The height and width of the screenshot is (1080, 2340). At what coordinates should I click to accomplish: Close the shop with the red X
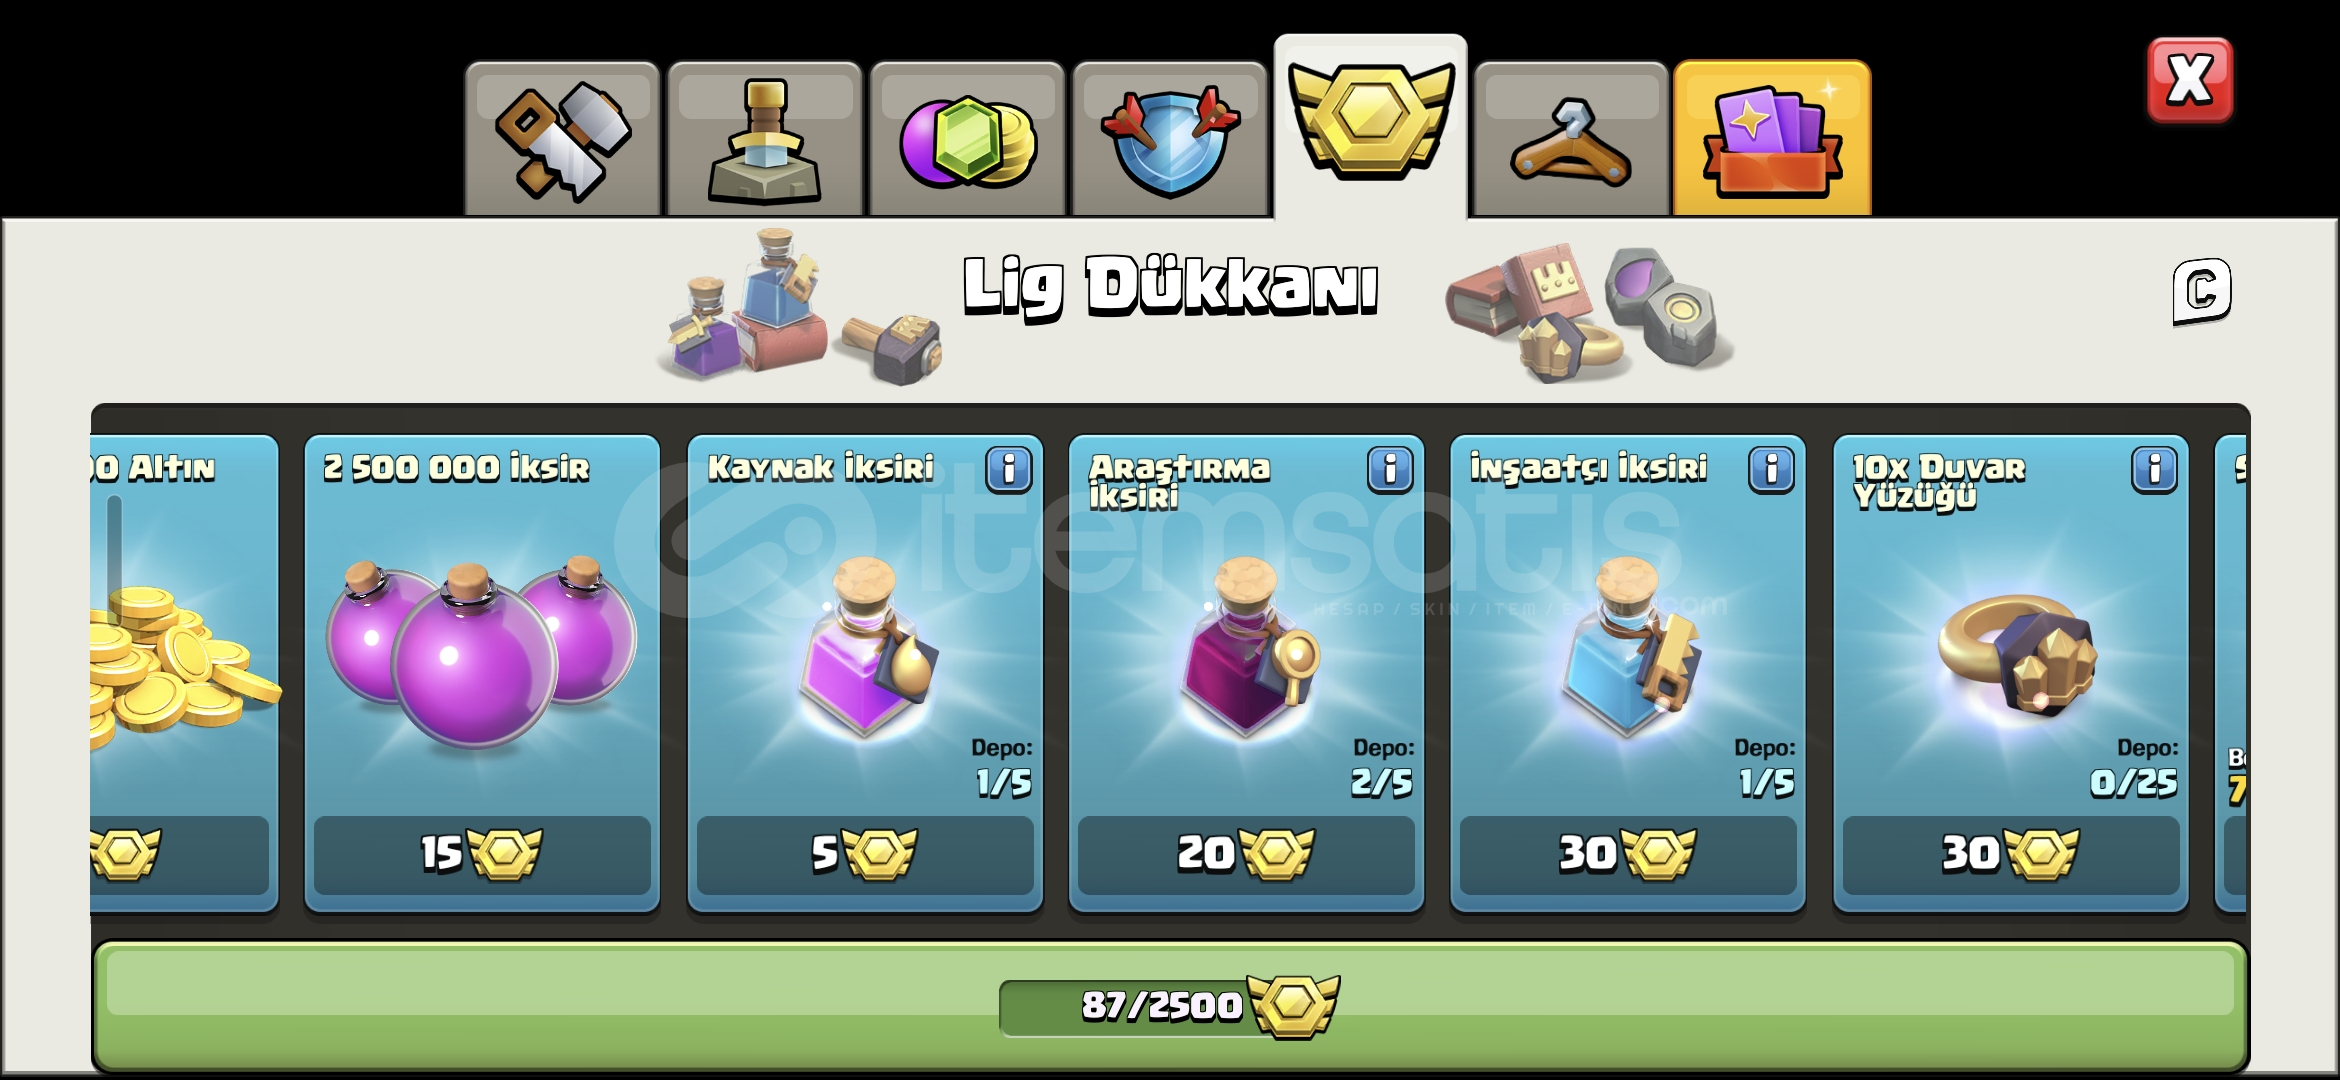coord(2189,80)
